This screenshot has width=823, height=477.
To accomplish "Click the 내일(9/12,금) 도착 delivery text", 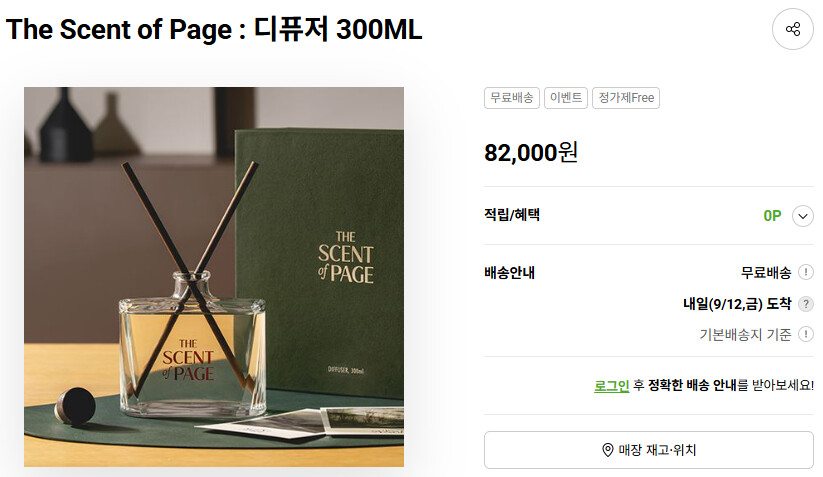I will click(737, 304).
